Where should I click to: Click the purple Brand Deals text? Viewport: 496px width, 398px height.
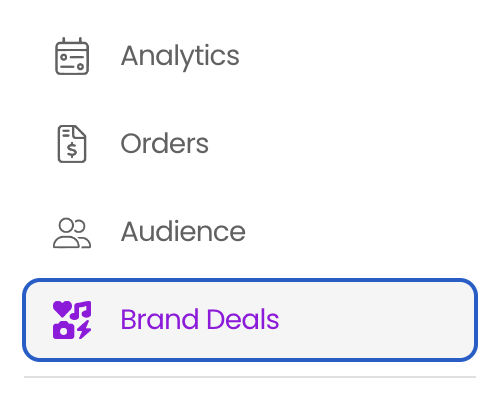click(x=200, y=319)
